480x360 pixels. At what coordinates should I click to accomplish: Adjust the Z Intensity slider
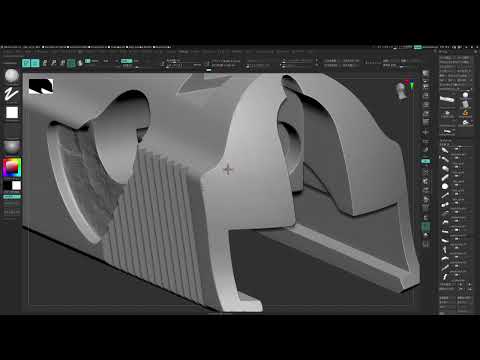[x=128, y=66]
